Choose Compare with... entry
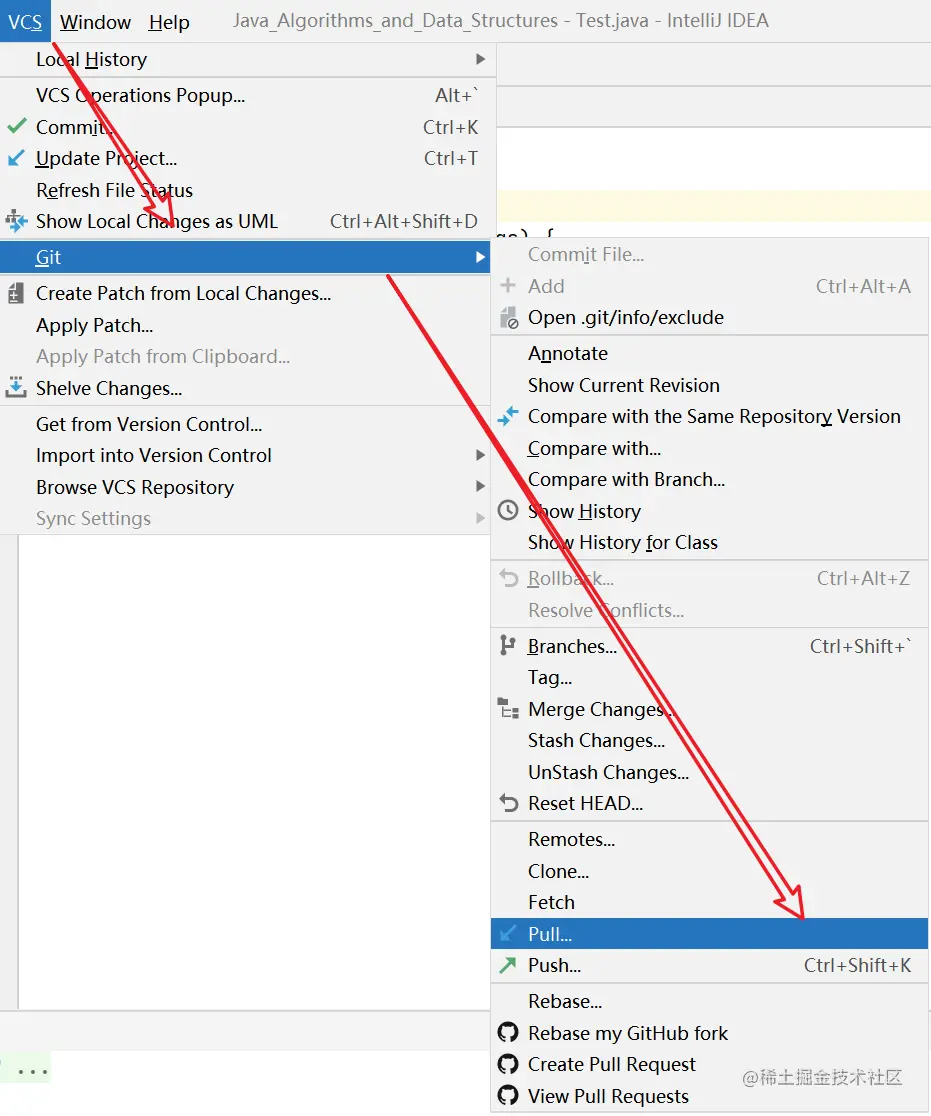Viewport: 931px width, 1116px height. pyautogui.click(x=710, y=448)
